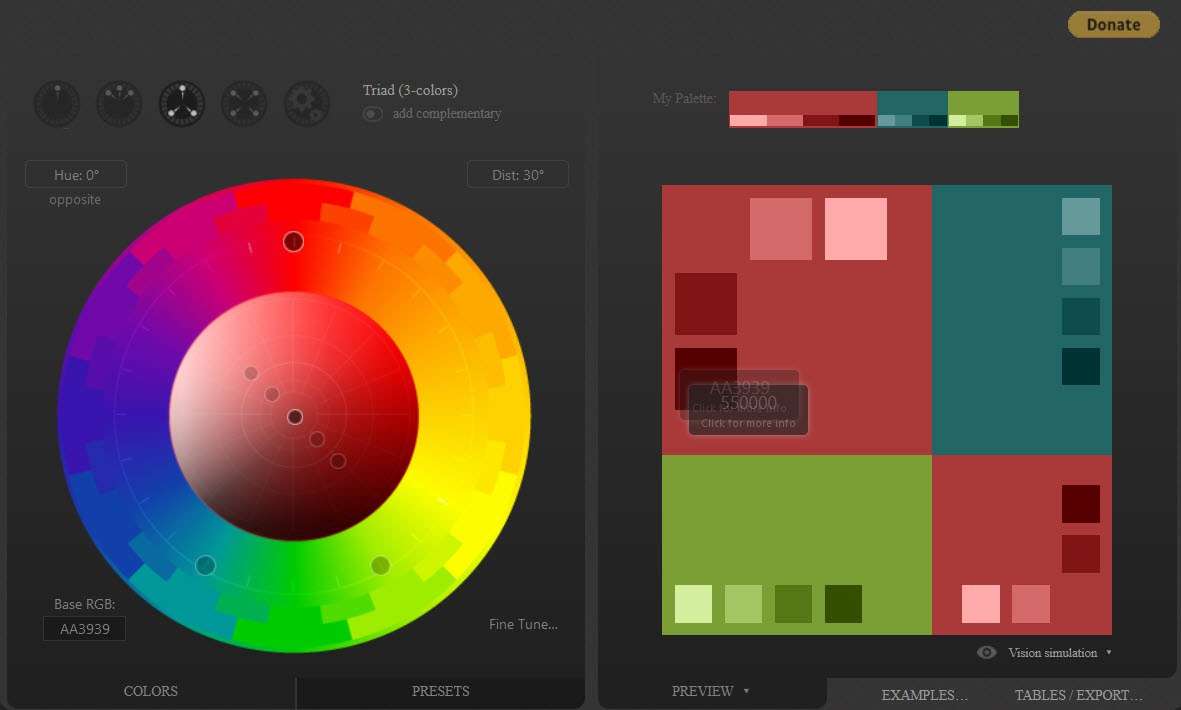Viewport: 1181px width, 710px height.
Task: Enable the add complementary option
Action: pos(372,113)
